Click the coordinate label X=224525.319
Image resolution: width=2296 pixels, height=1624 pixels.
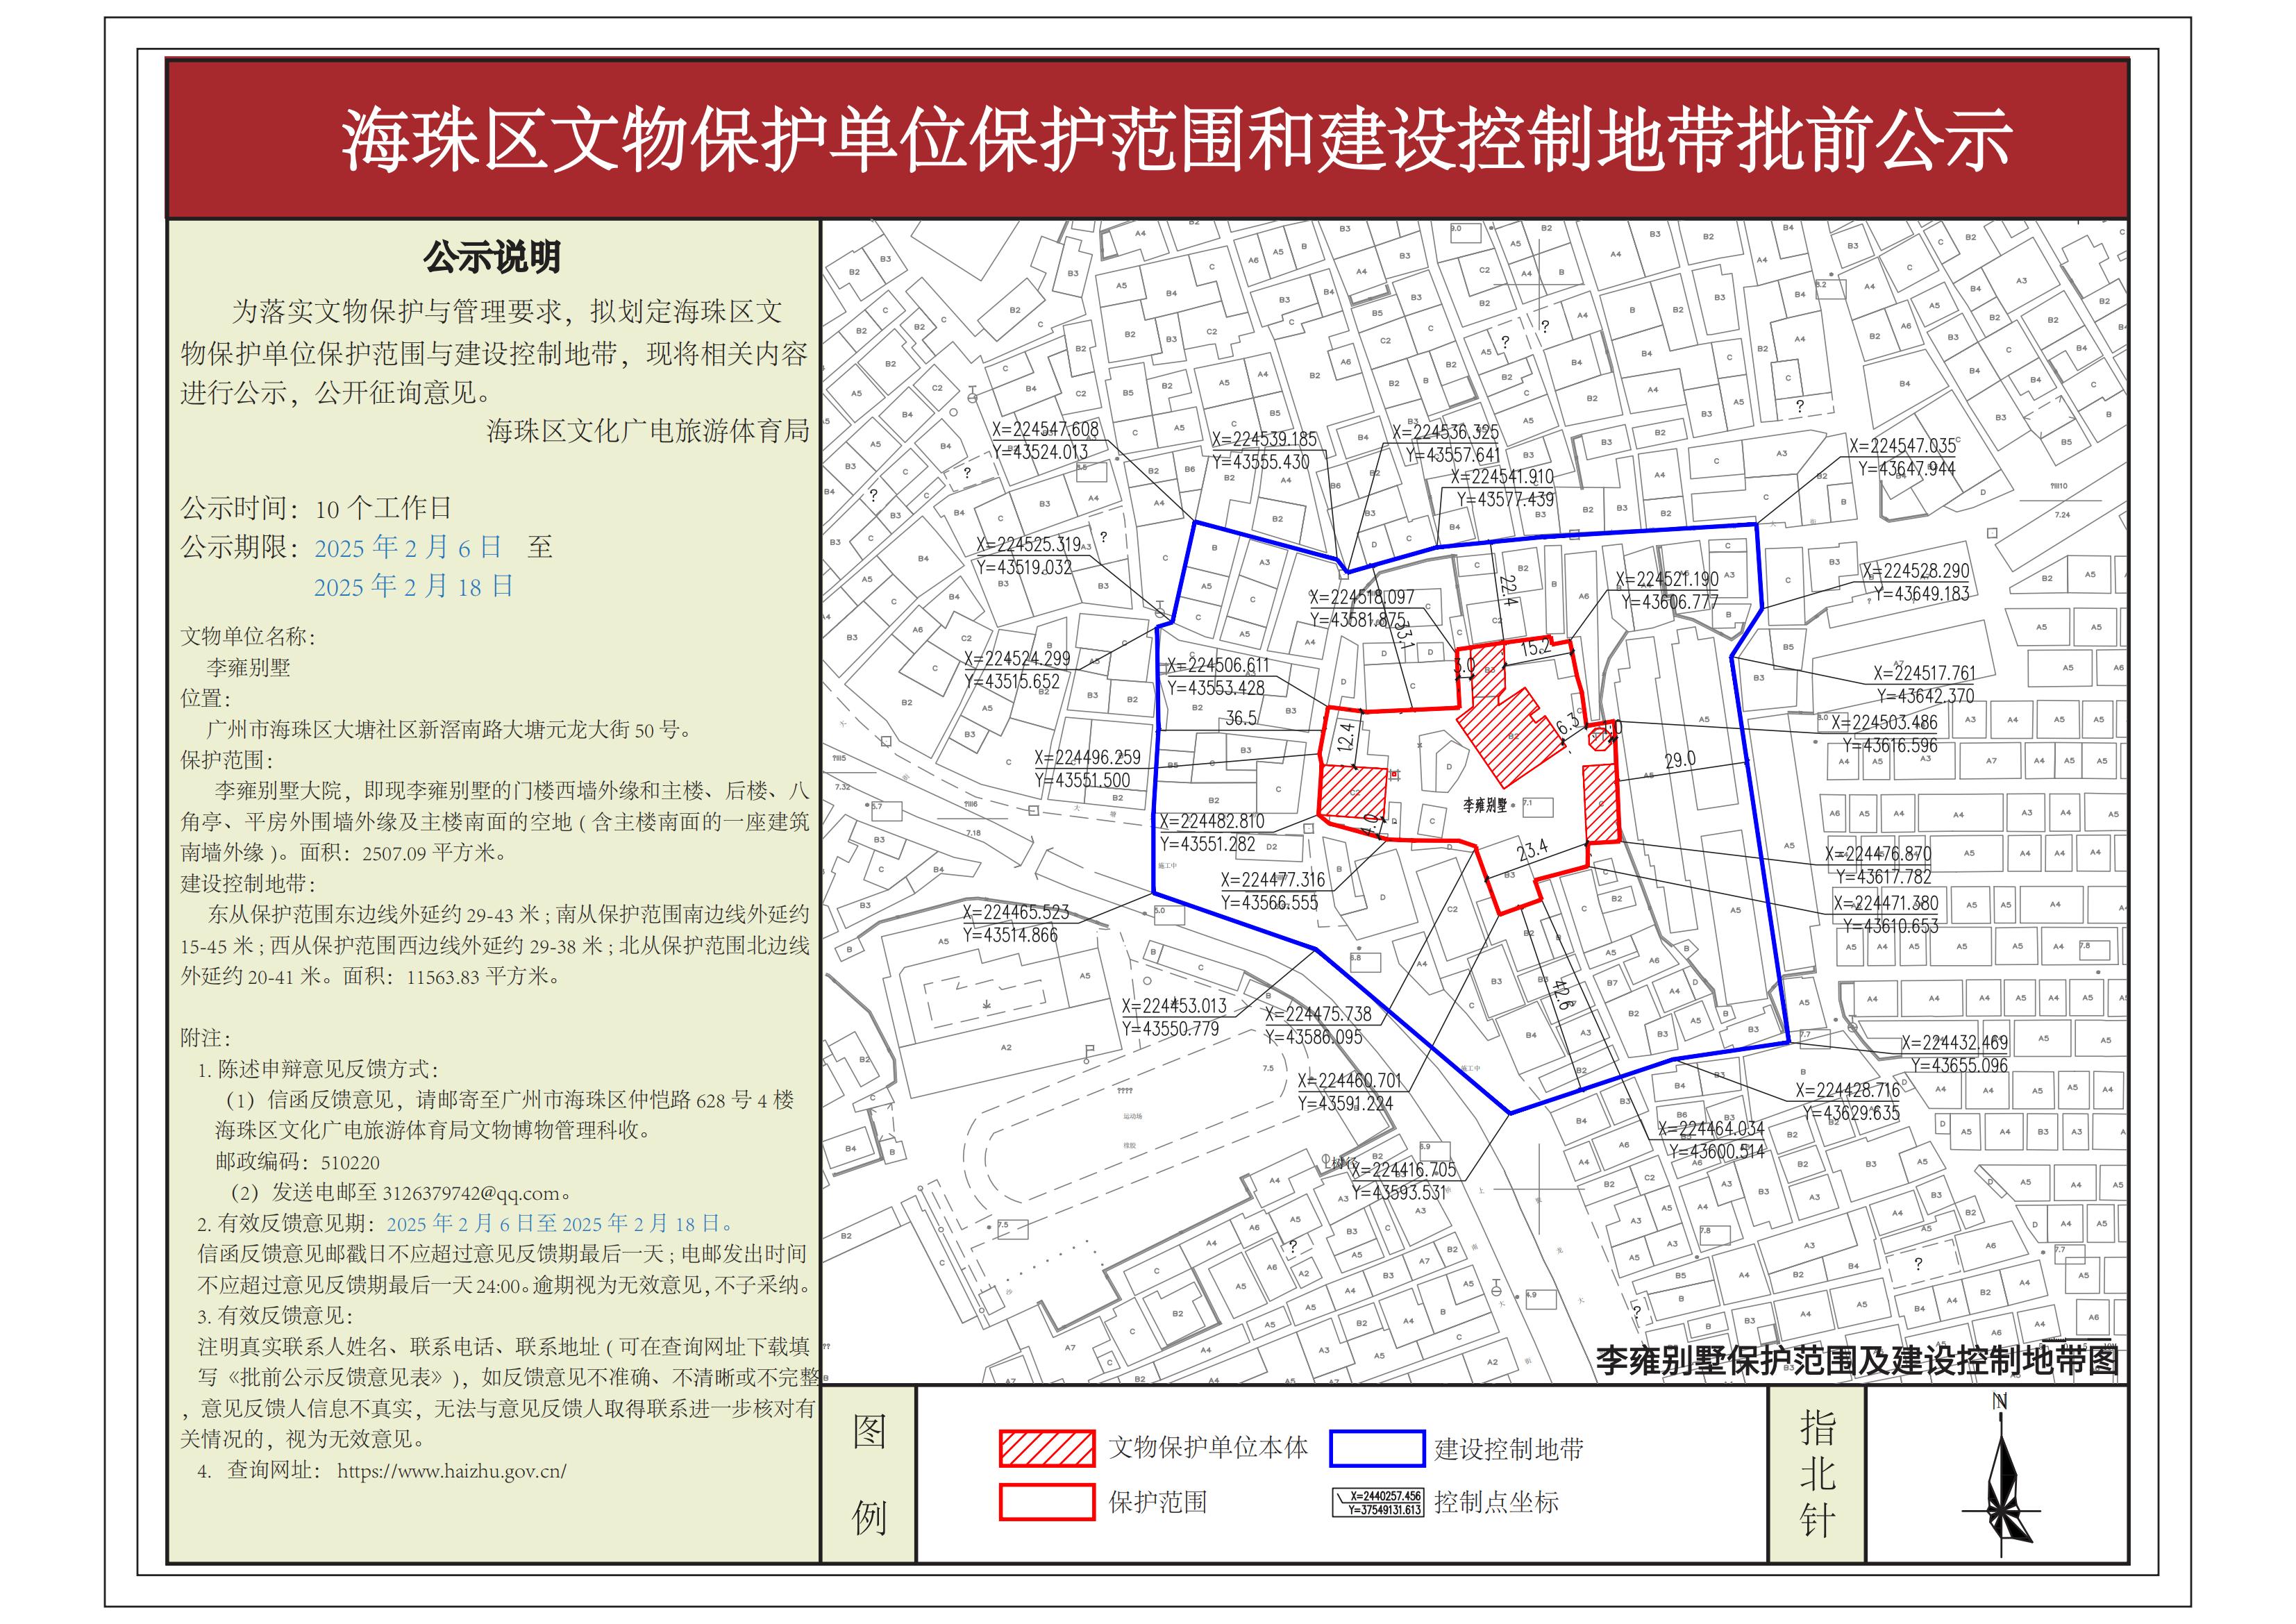click(x=1029, y=545)
